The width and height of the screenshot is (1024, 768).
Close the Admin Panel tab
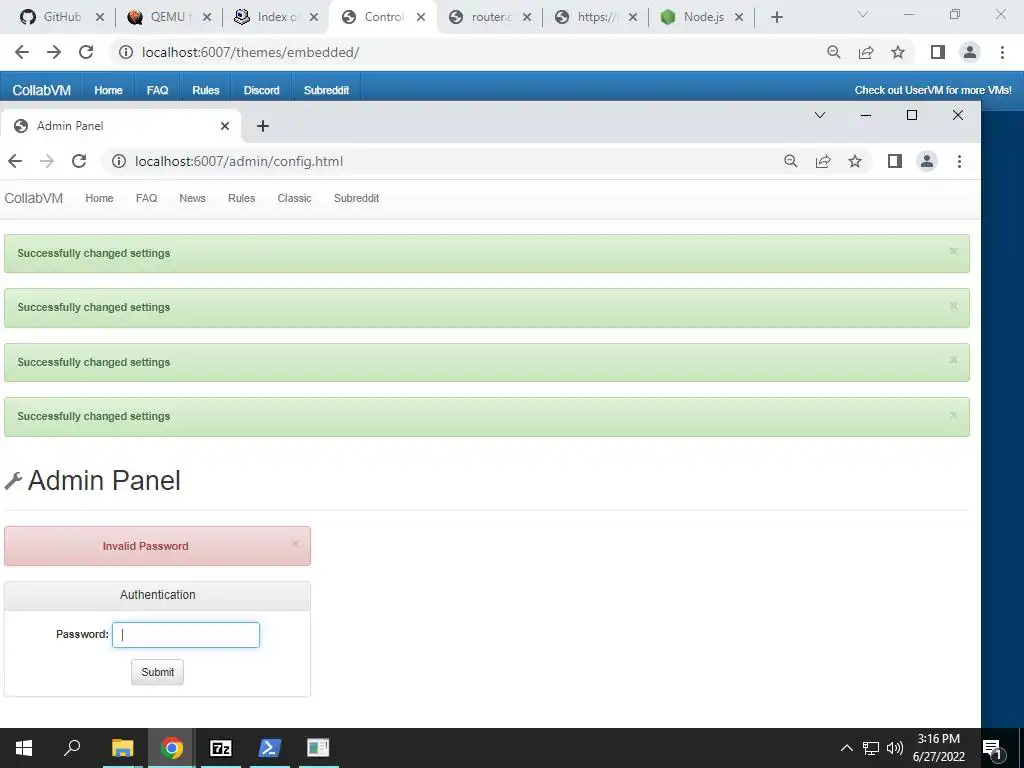click(225, 126)
